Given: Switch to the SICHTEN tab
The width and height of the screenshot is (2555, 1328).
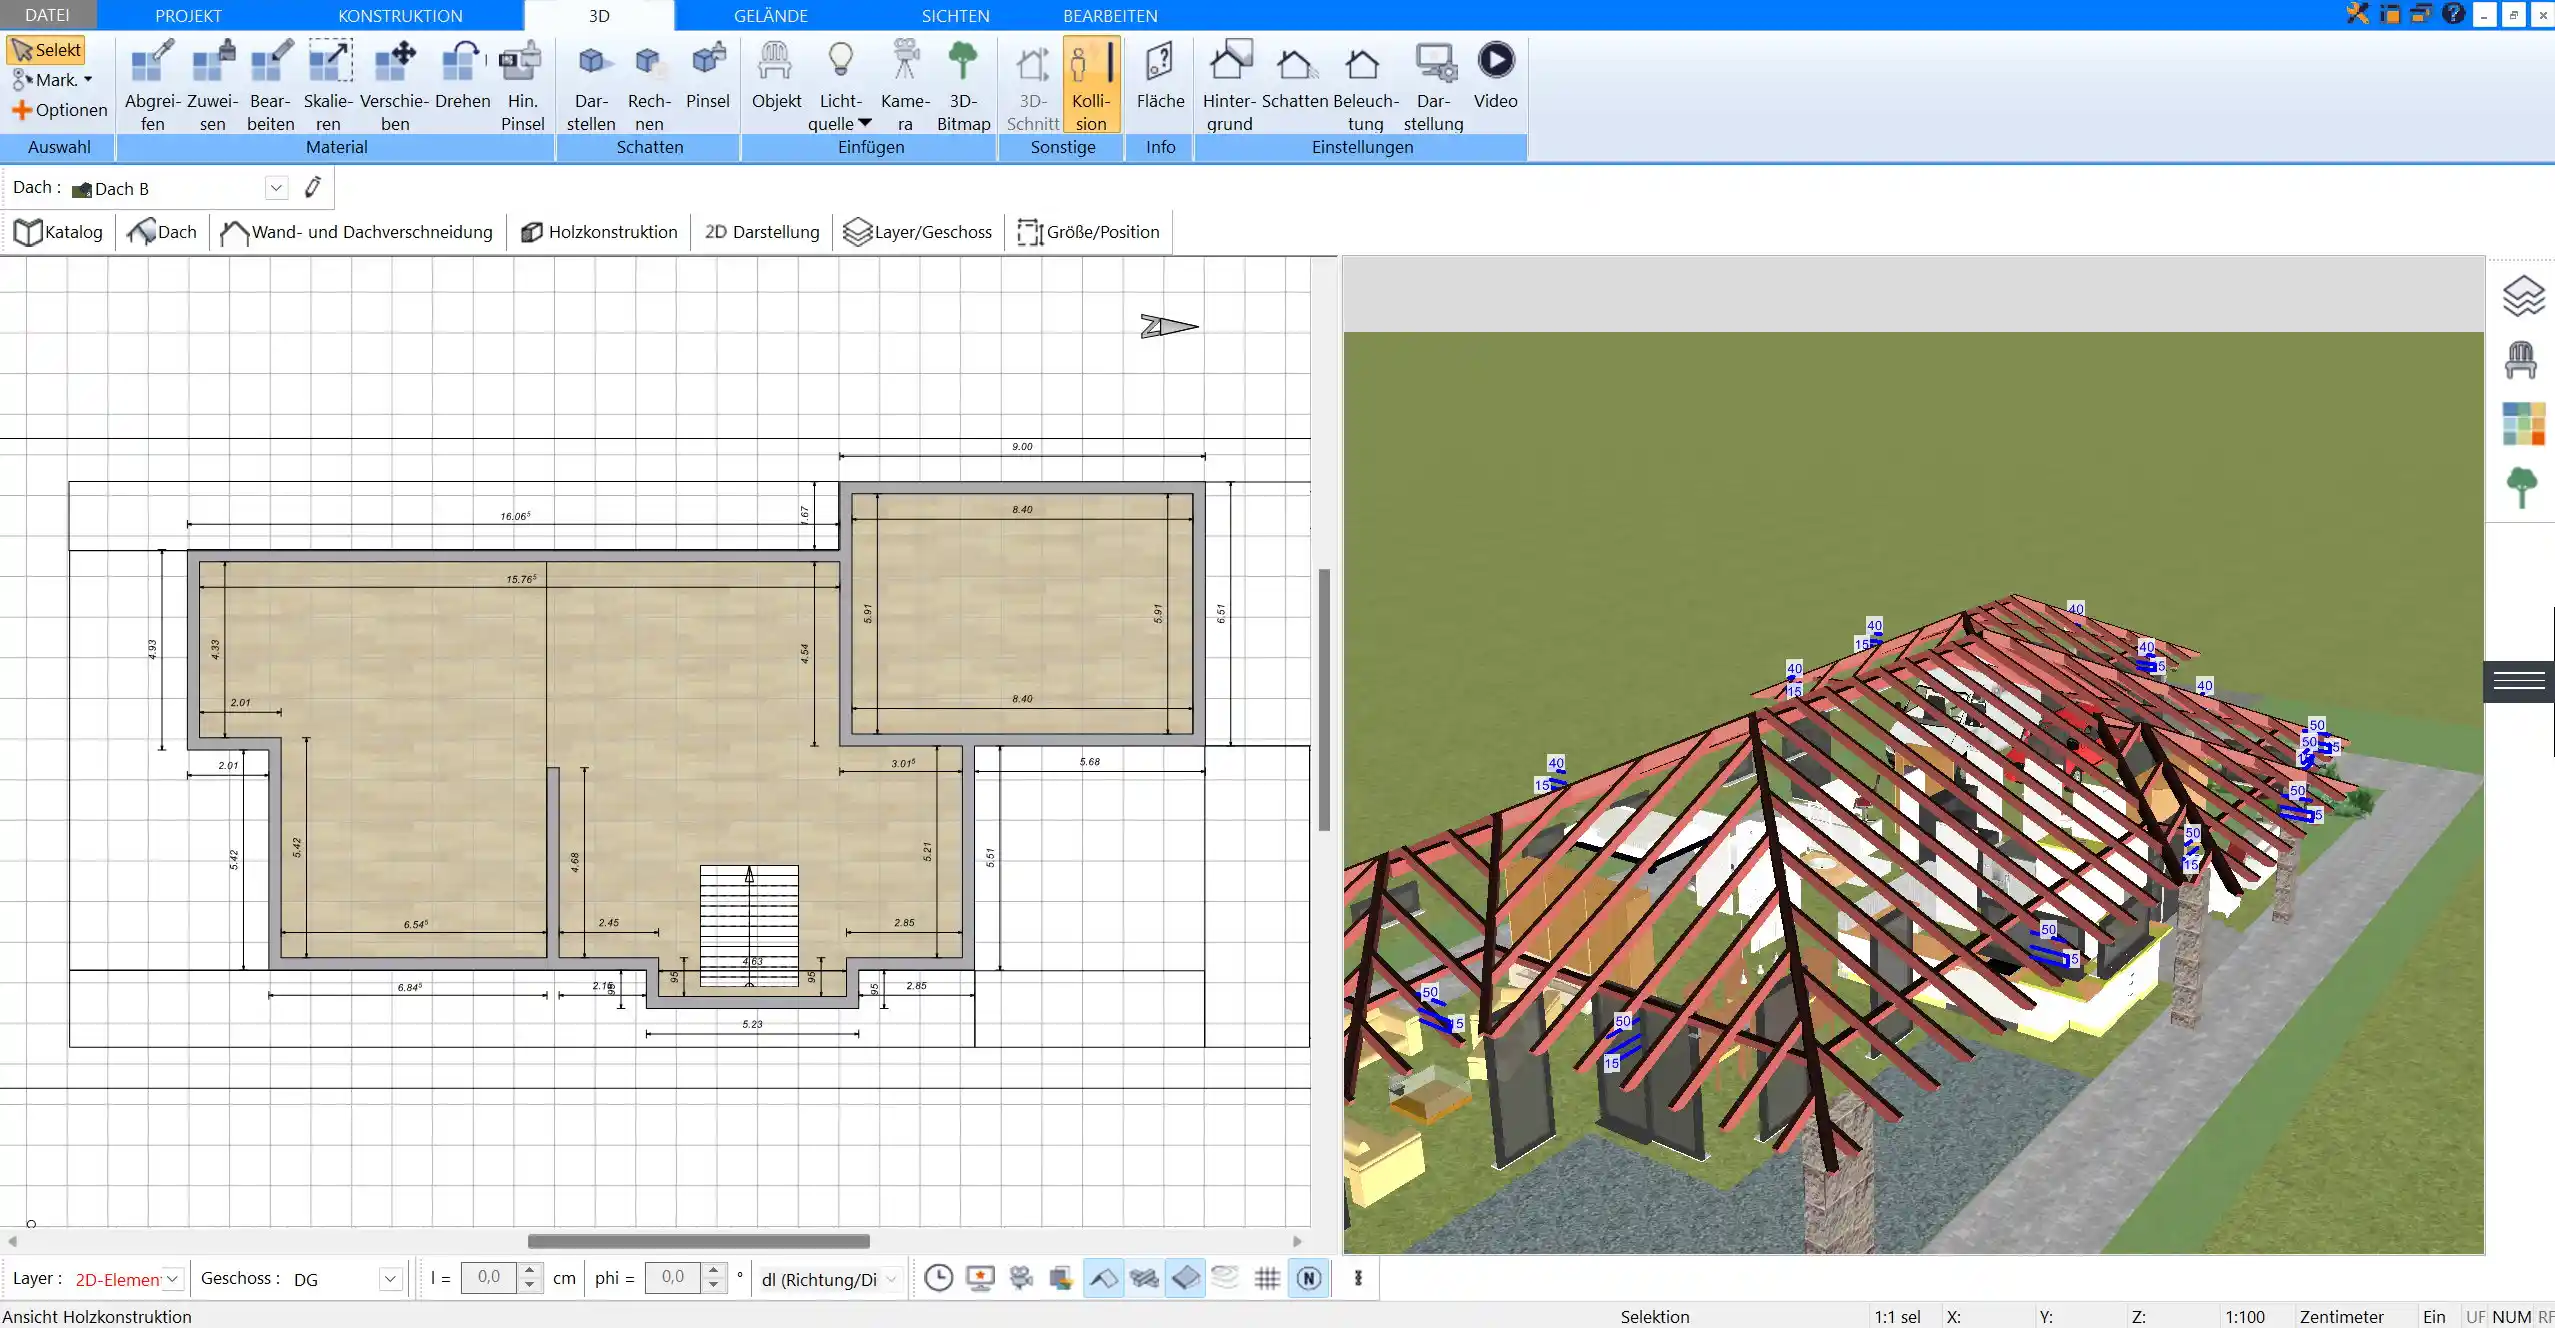Looking at the screenshot, I should click(955, 15).
